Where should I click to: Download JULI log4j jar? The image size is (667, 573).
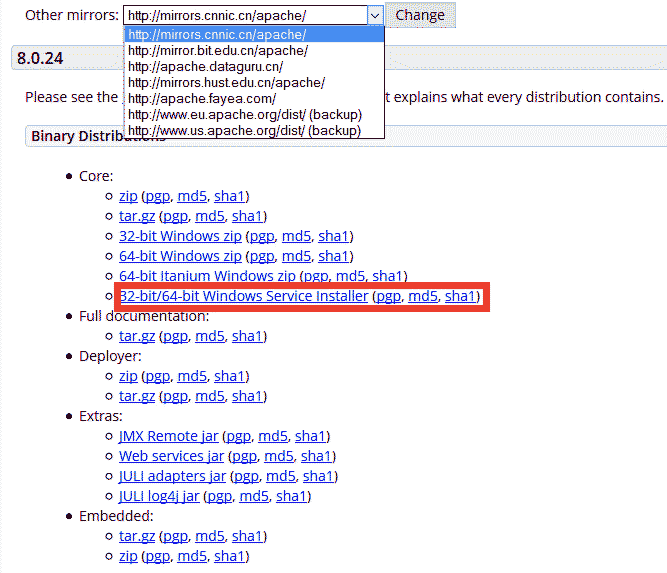(x=159, y=496)
